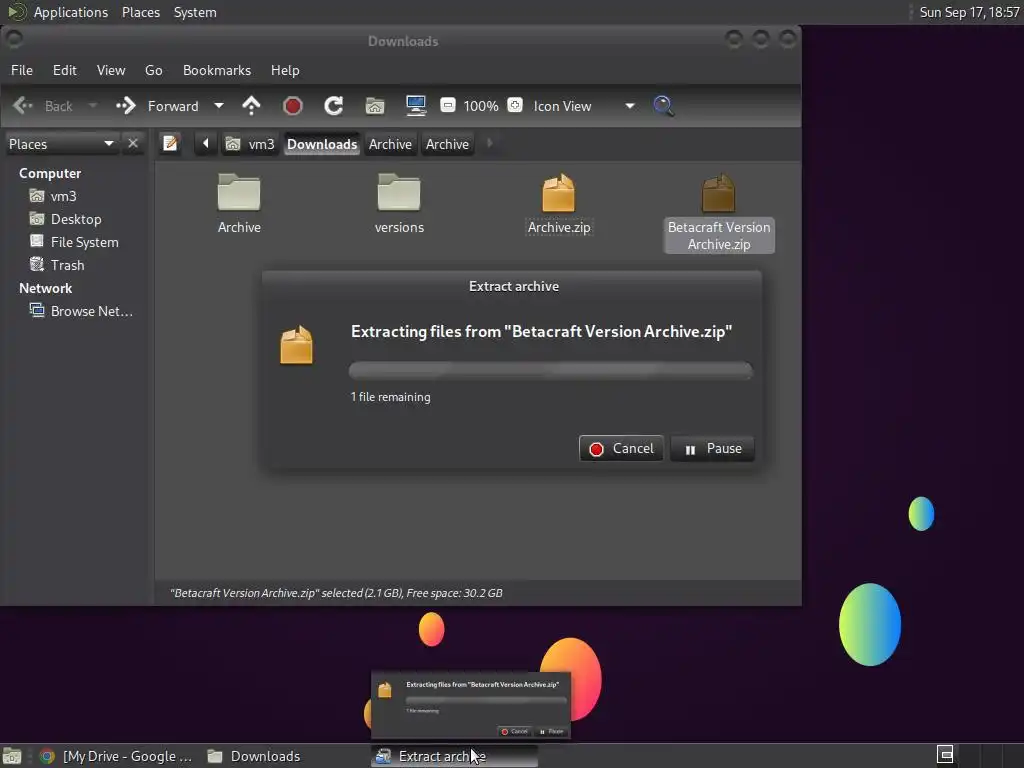Screen dimensions: 1024x768
Task: Open the Go menu
Action: tap(153, 70)
